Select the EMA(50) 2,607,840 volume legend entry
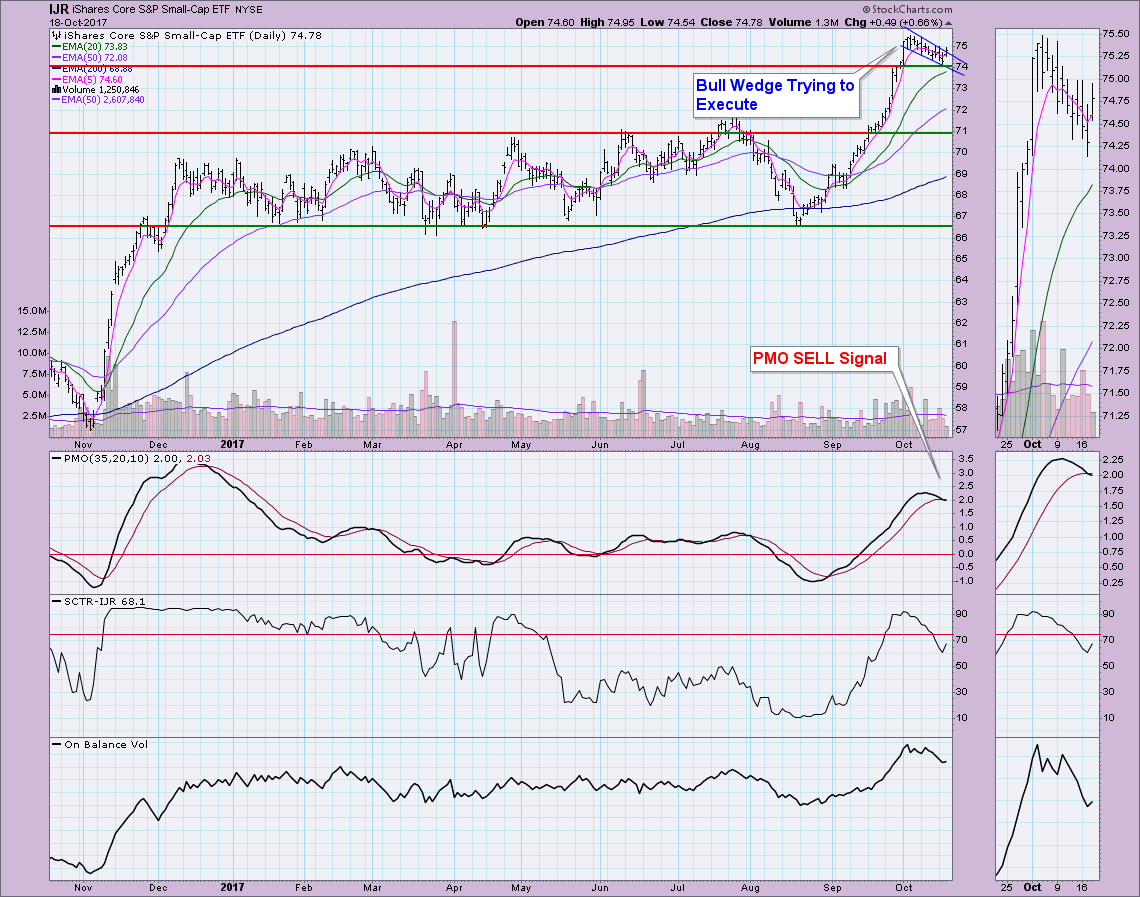This screenshot has height=897, width=1140. click(x=98, y=100)
